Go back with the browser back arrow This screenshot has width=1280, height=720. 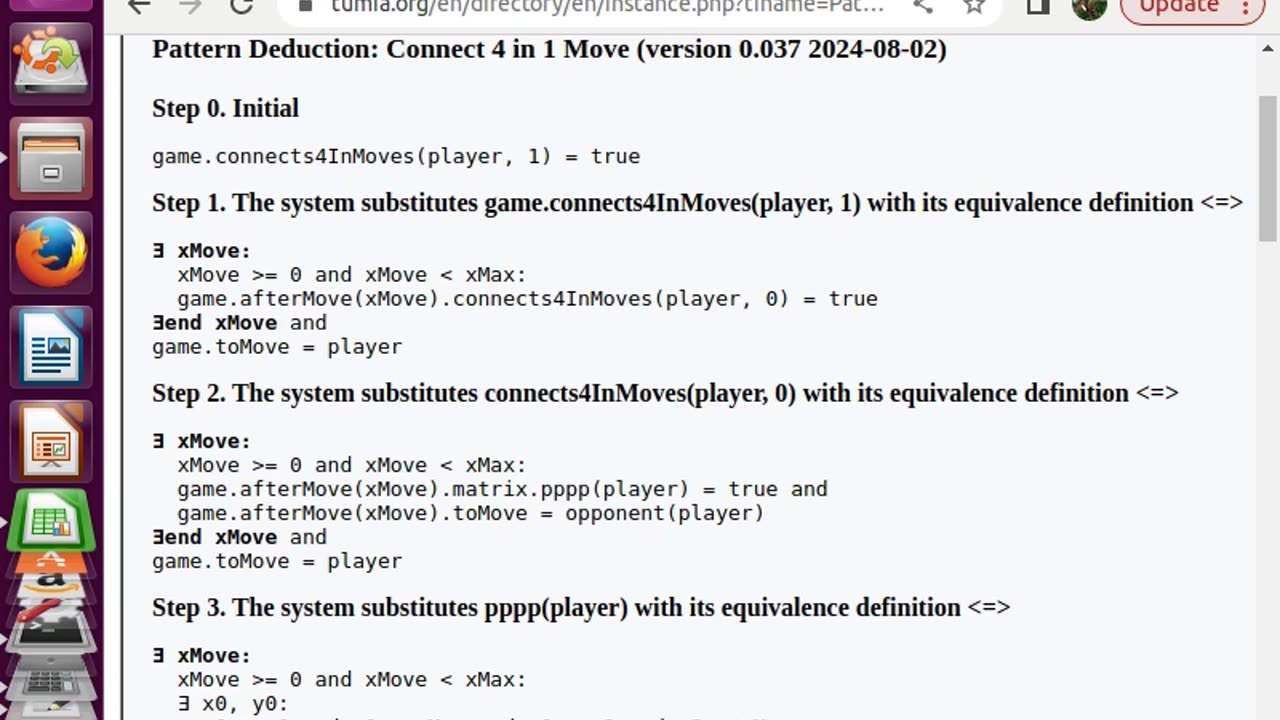[139, 6]
